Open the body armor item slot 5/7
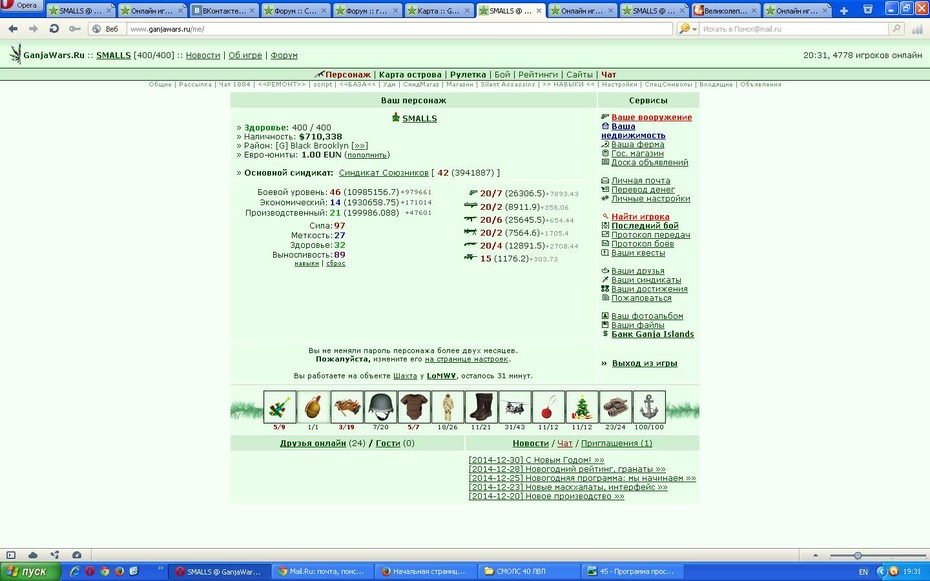 tap(414, 407)
